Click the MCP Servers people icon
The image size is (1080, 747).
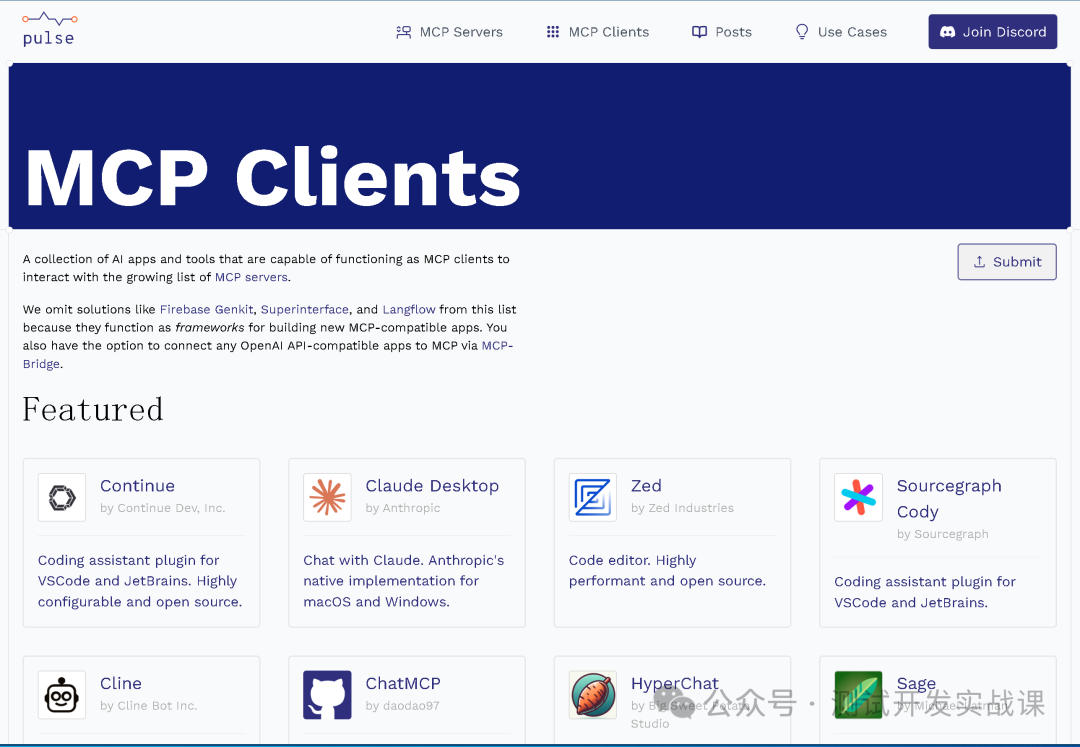[x=404, y=32]
